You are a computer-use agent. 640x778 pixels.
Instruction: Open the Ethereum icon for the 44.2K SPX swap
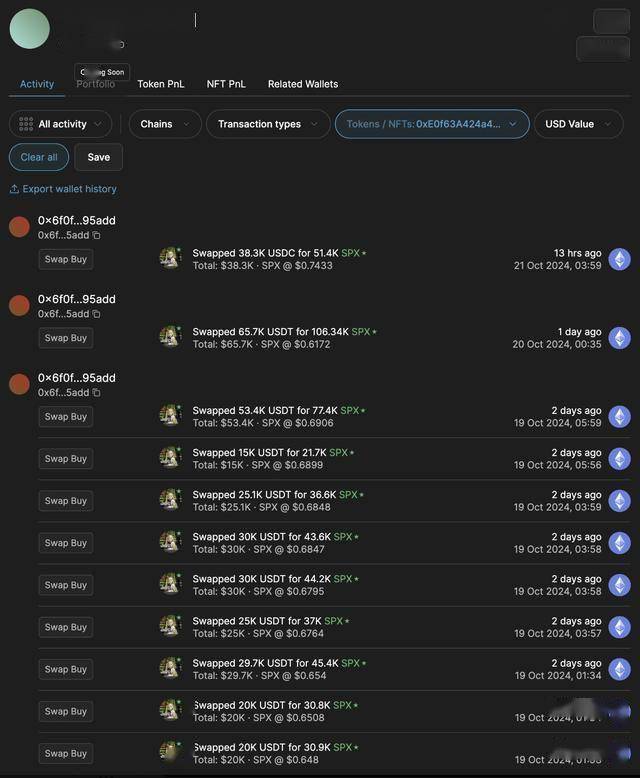click(620, 585)
